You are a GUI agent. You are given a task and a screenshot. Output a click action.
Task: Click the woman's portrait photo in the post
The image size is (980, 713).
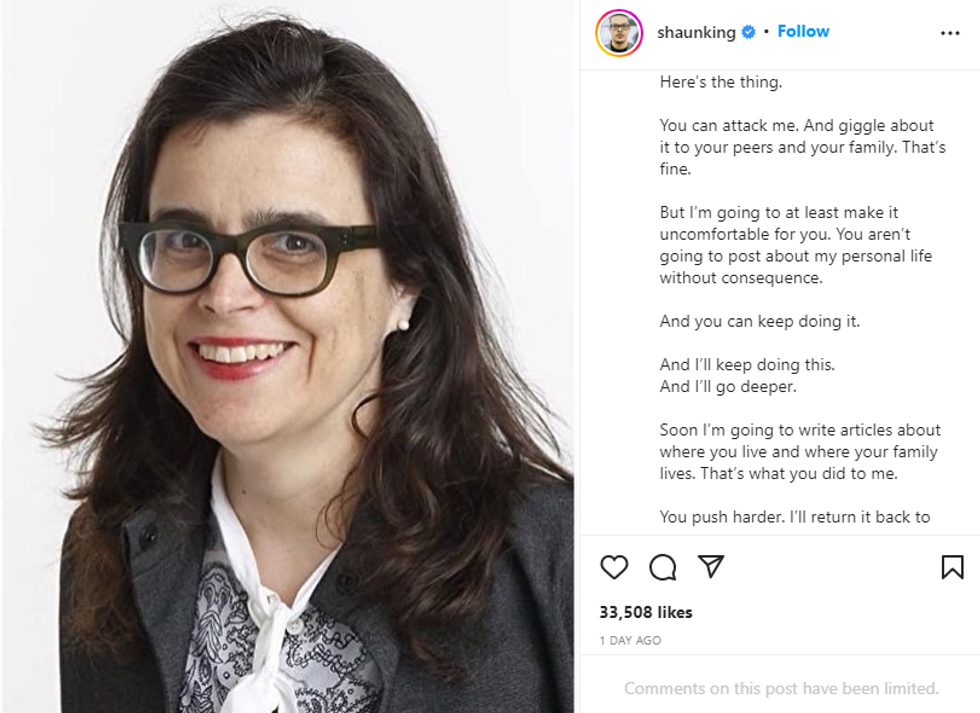288,357
